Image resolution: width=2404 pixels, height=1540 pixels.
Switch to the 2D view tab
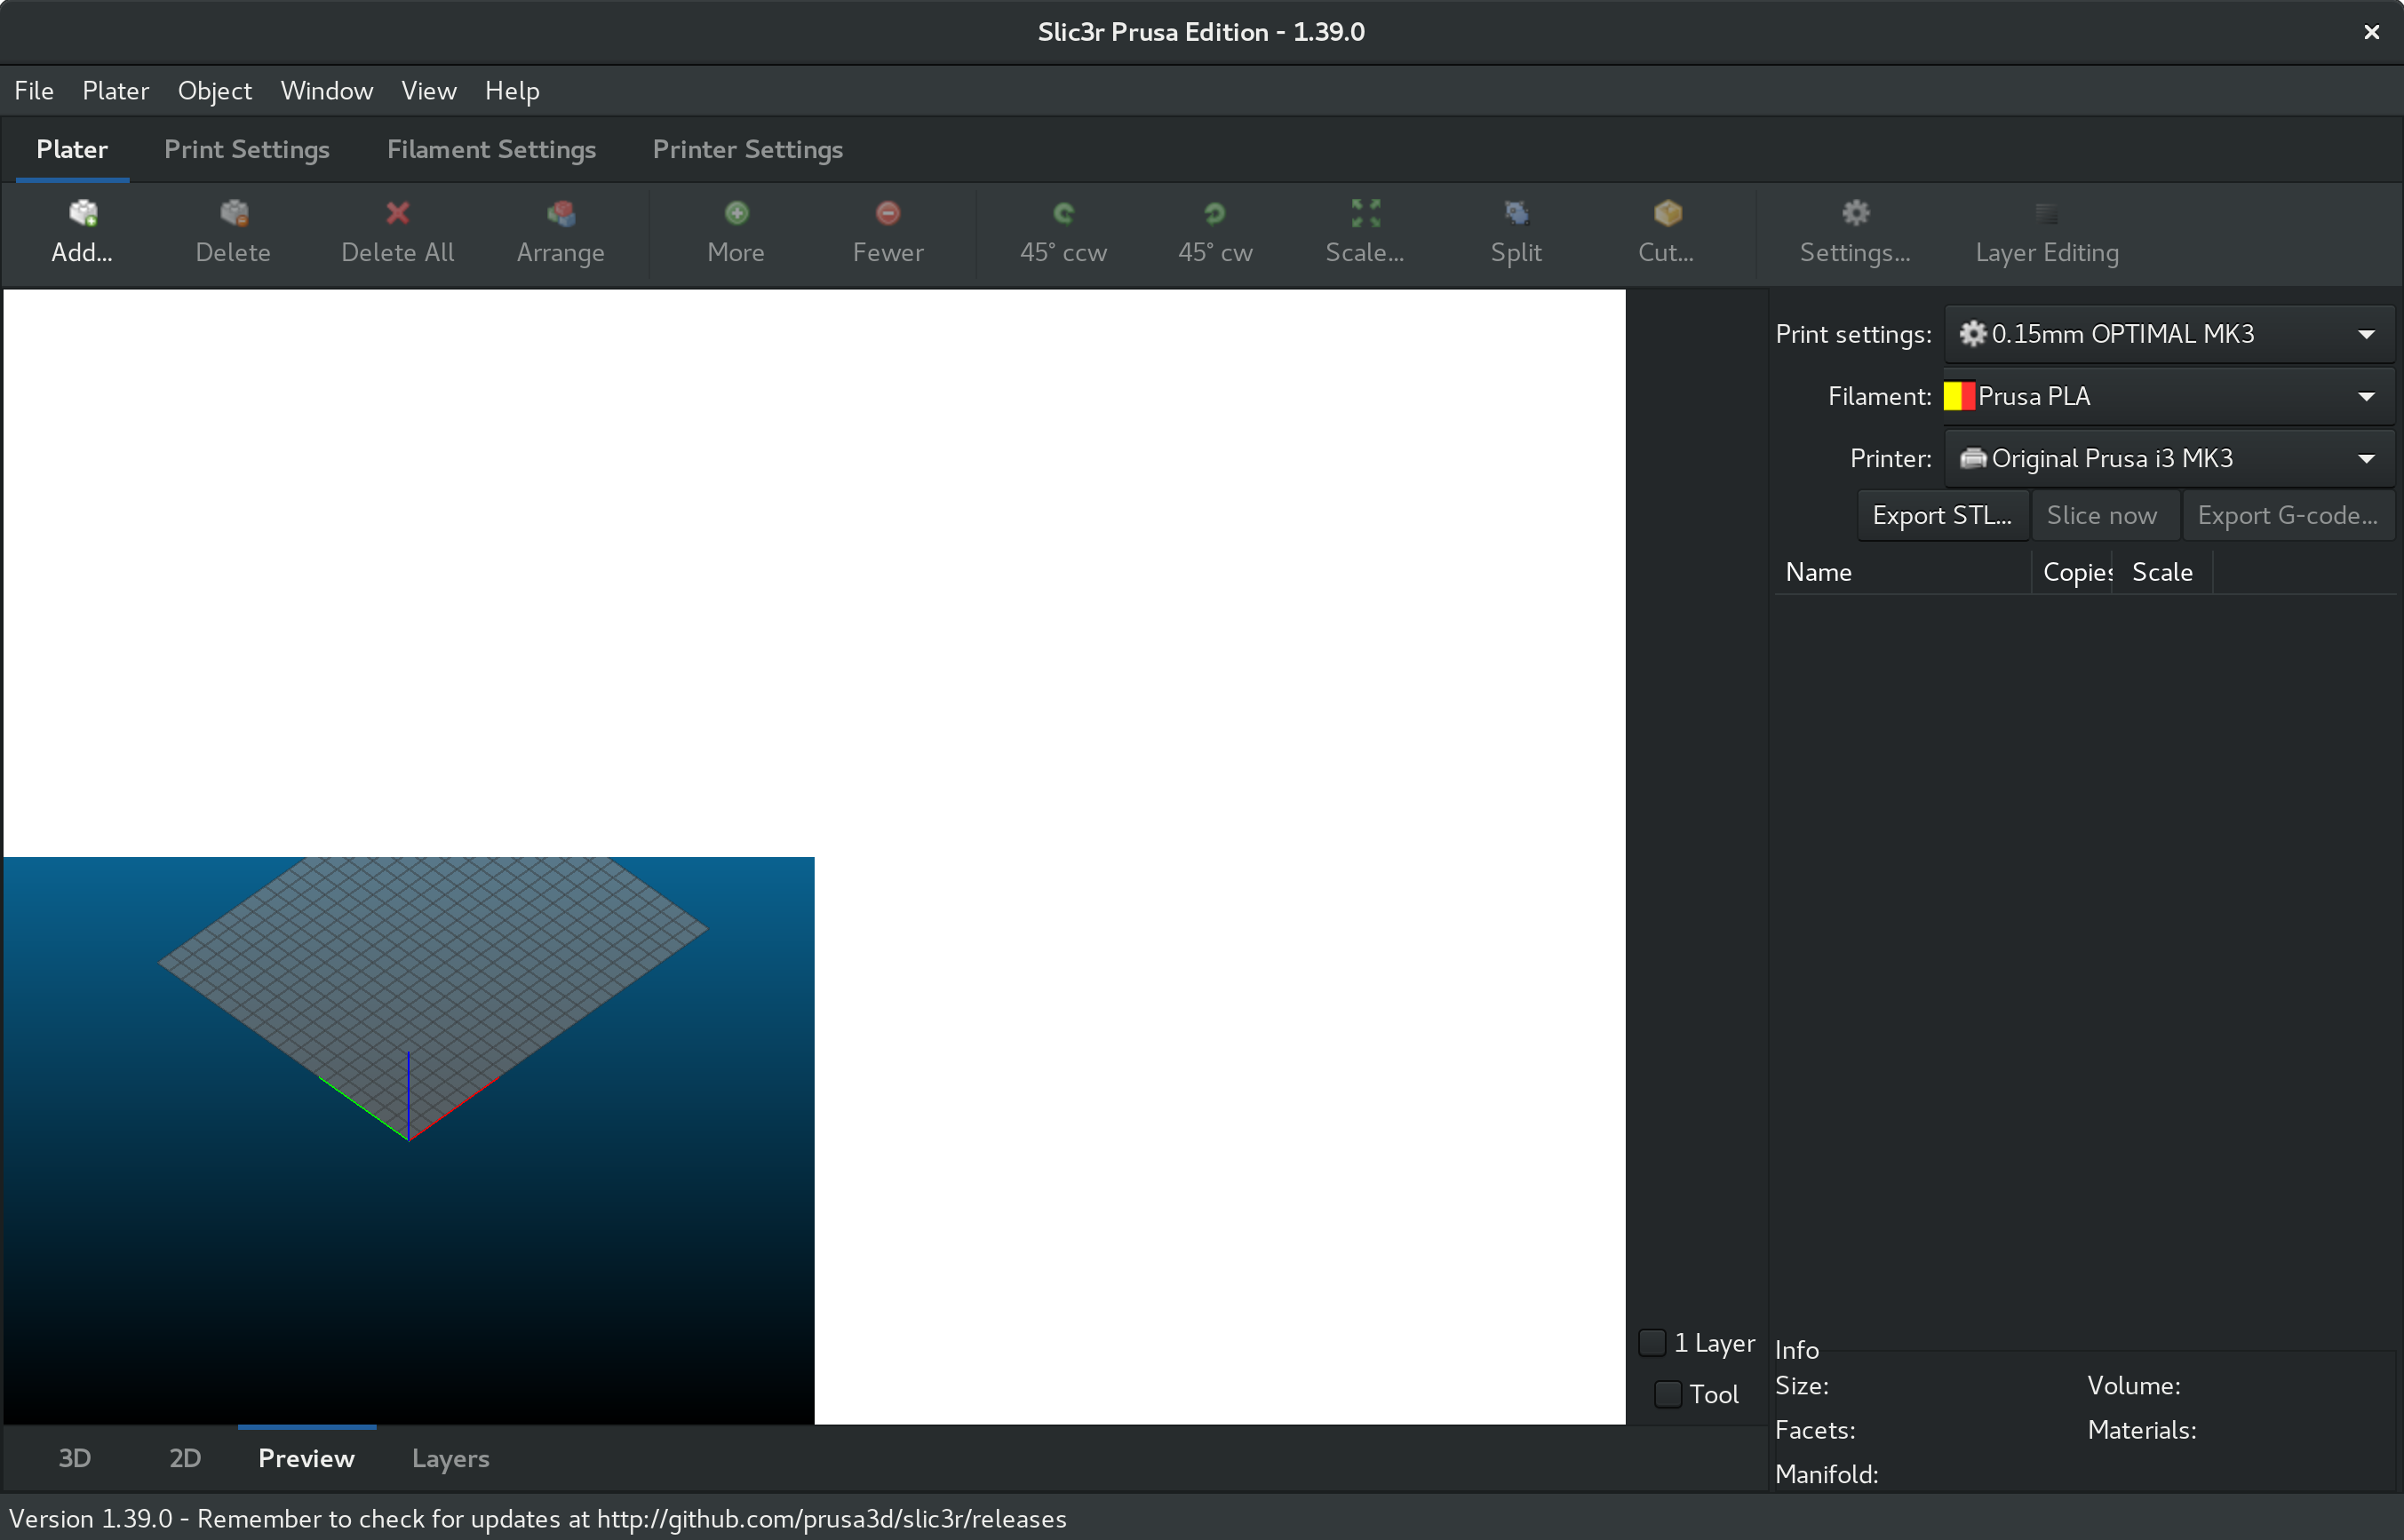pyautogui.click(x=185, y=1458)
